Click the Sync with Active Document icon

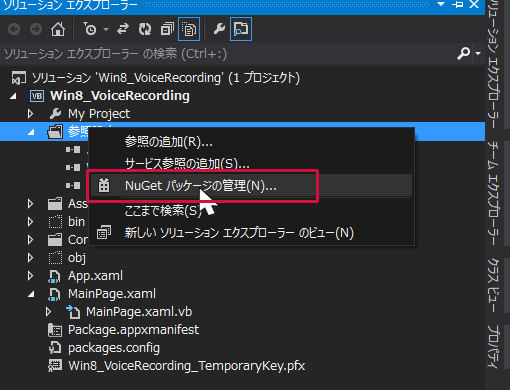(x=123, y=29)
